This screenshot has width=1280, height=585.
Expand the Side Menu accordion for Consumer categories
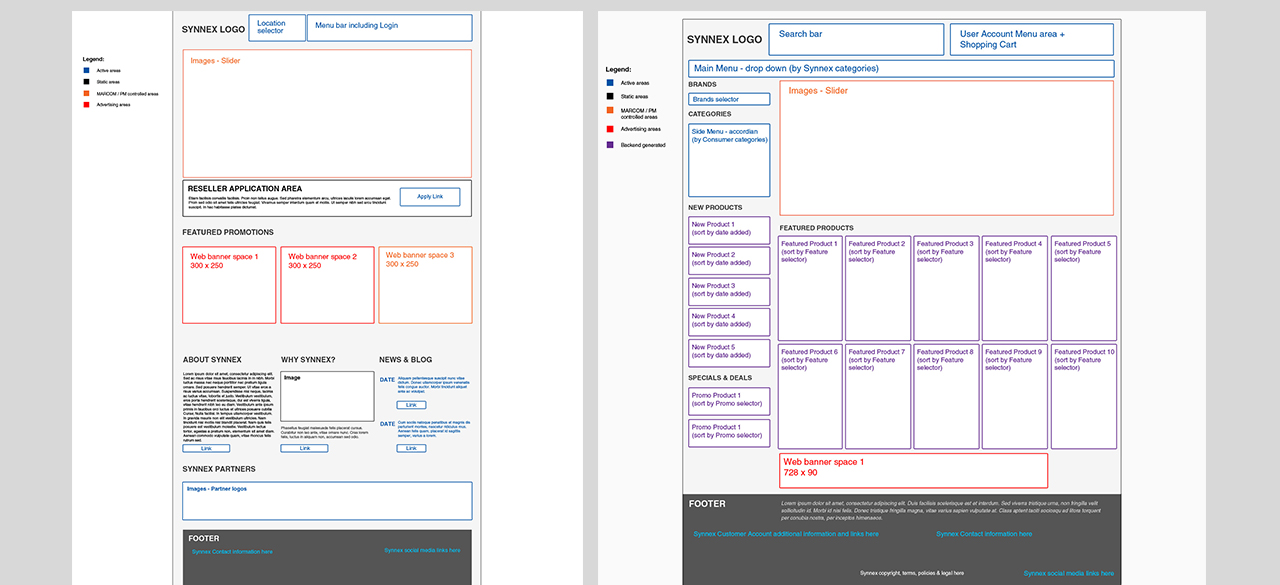point(729,160)
